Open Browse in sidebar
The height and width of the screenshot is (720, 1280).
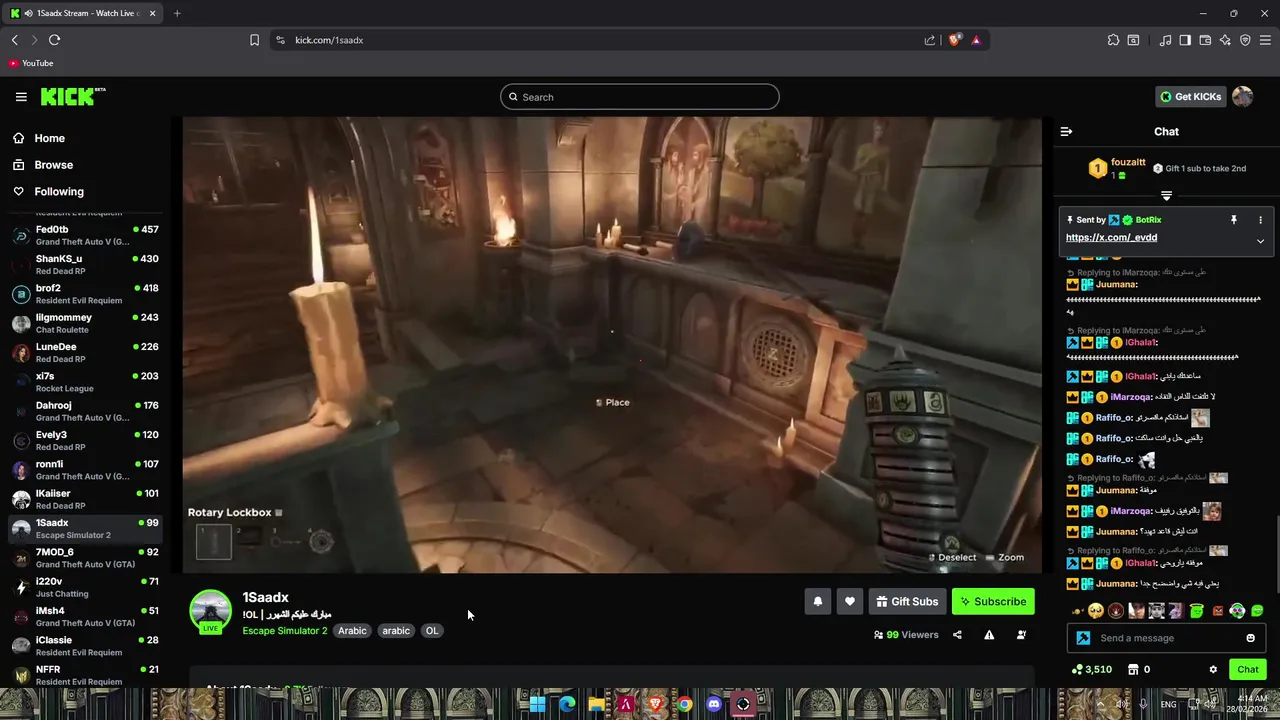click(x=53, y=165)
